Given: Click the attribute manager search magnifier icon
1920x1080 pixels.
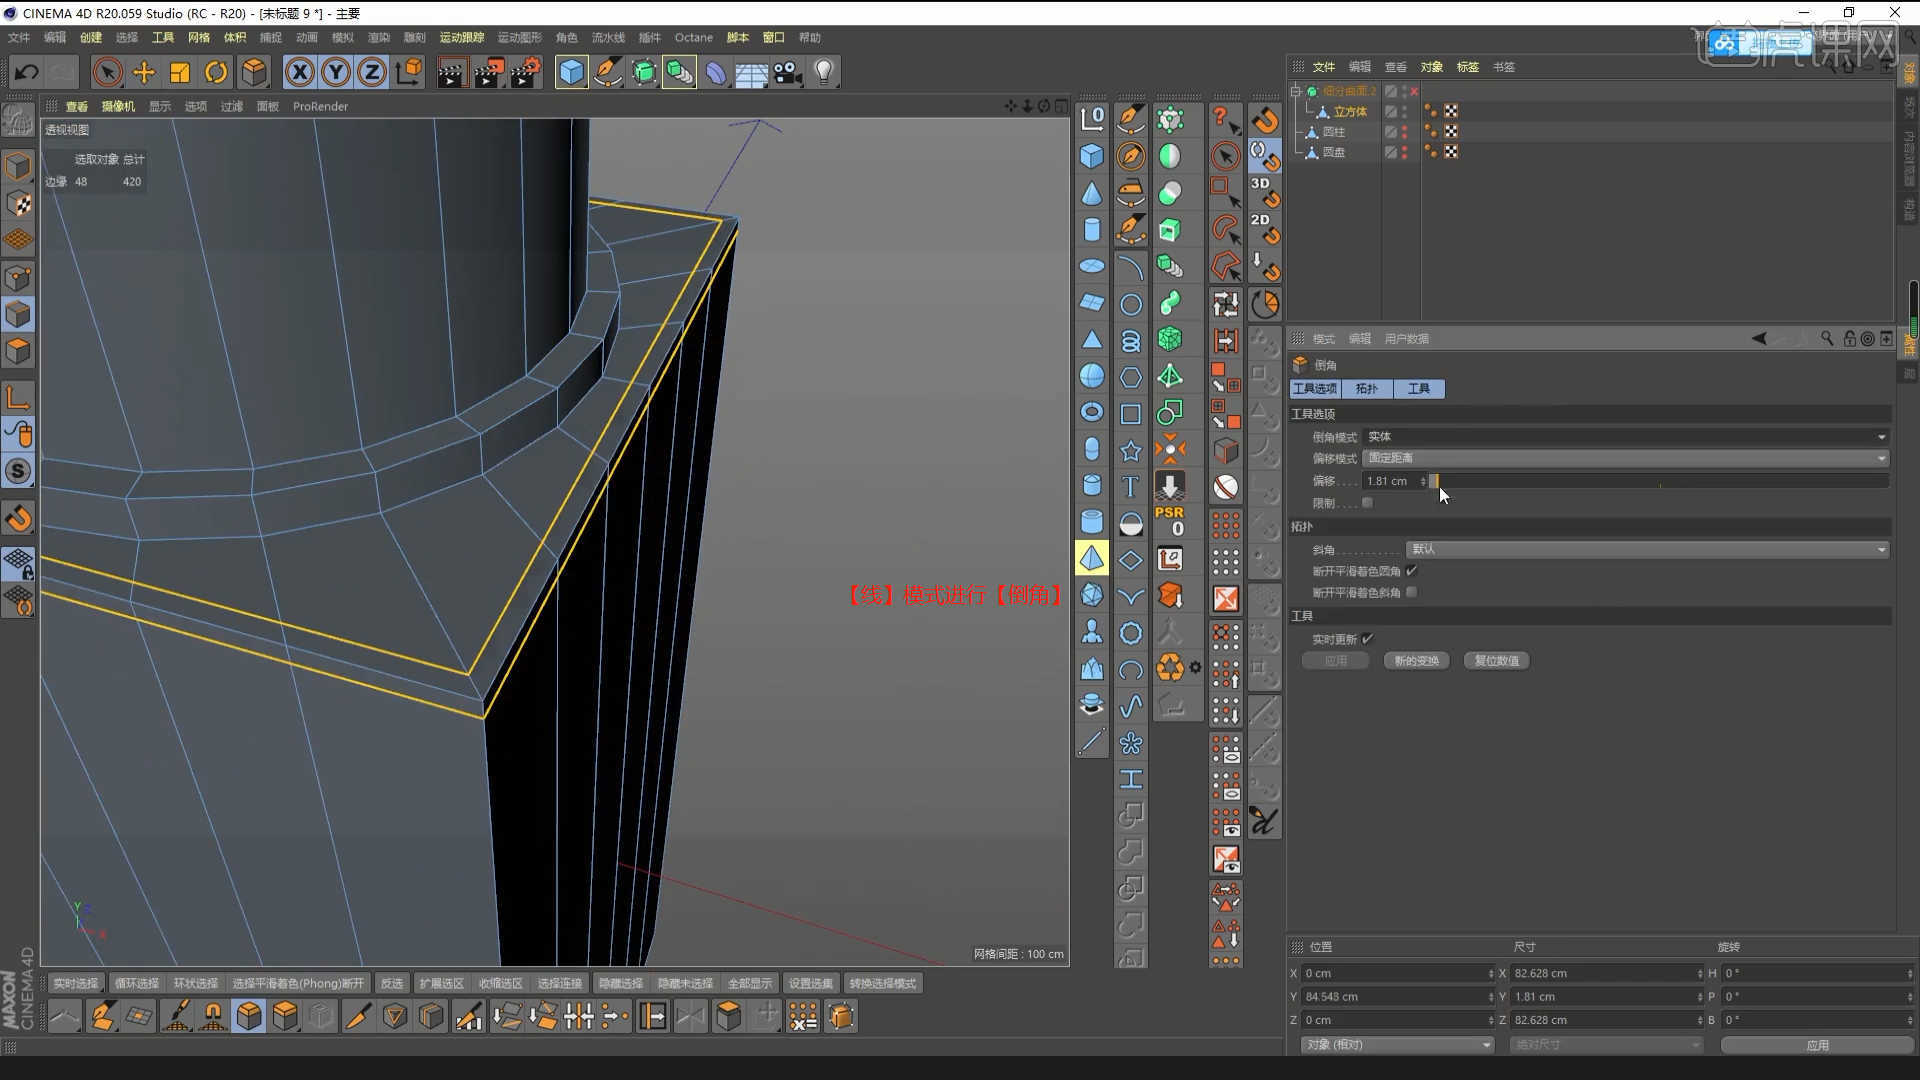Looking at the screenshot, I should pyautogui.click(x=1827, y=339).
